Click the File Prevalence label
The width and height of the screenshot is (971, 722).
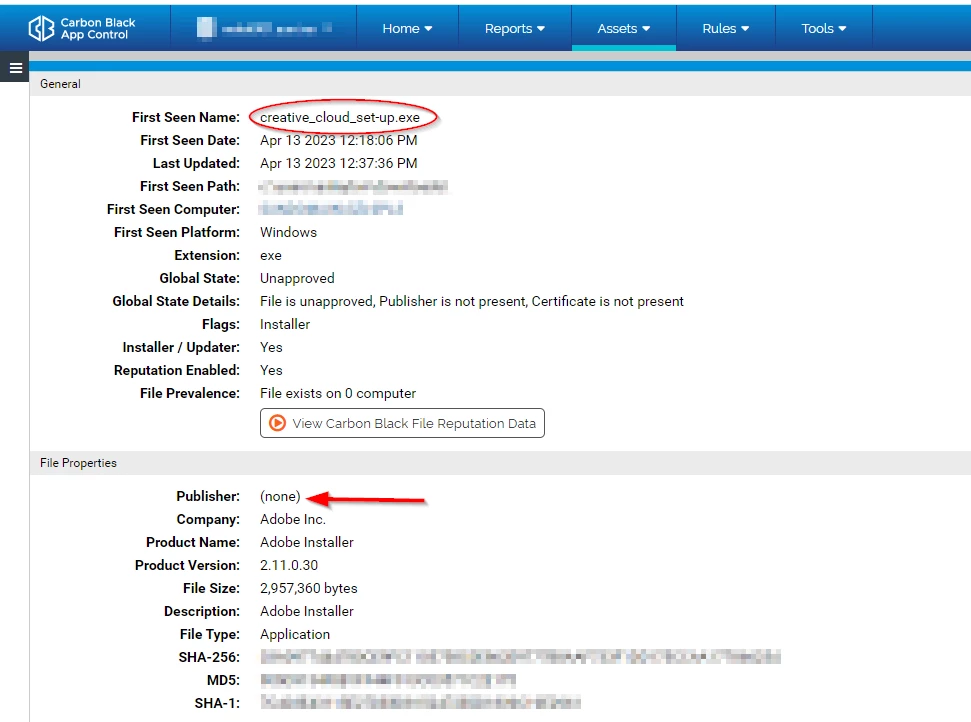(189, 393)
